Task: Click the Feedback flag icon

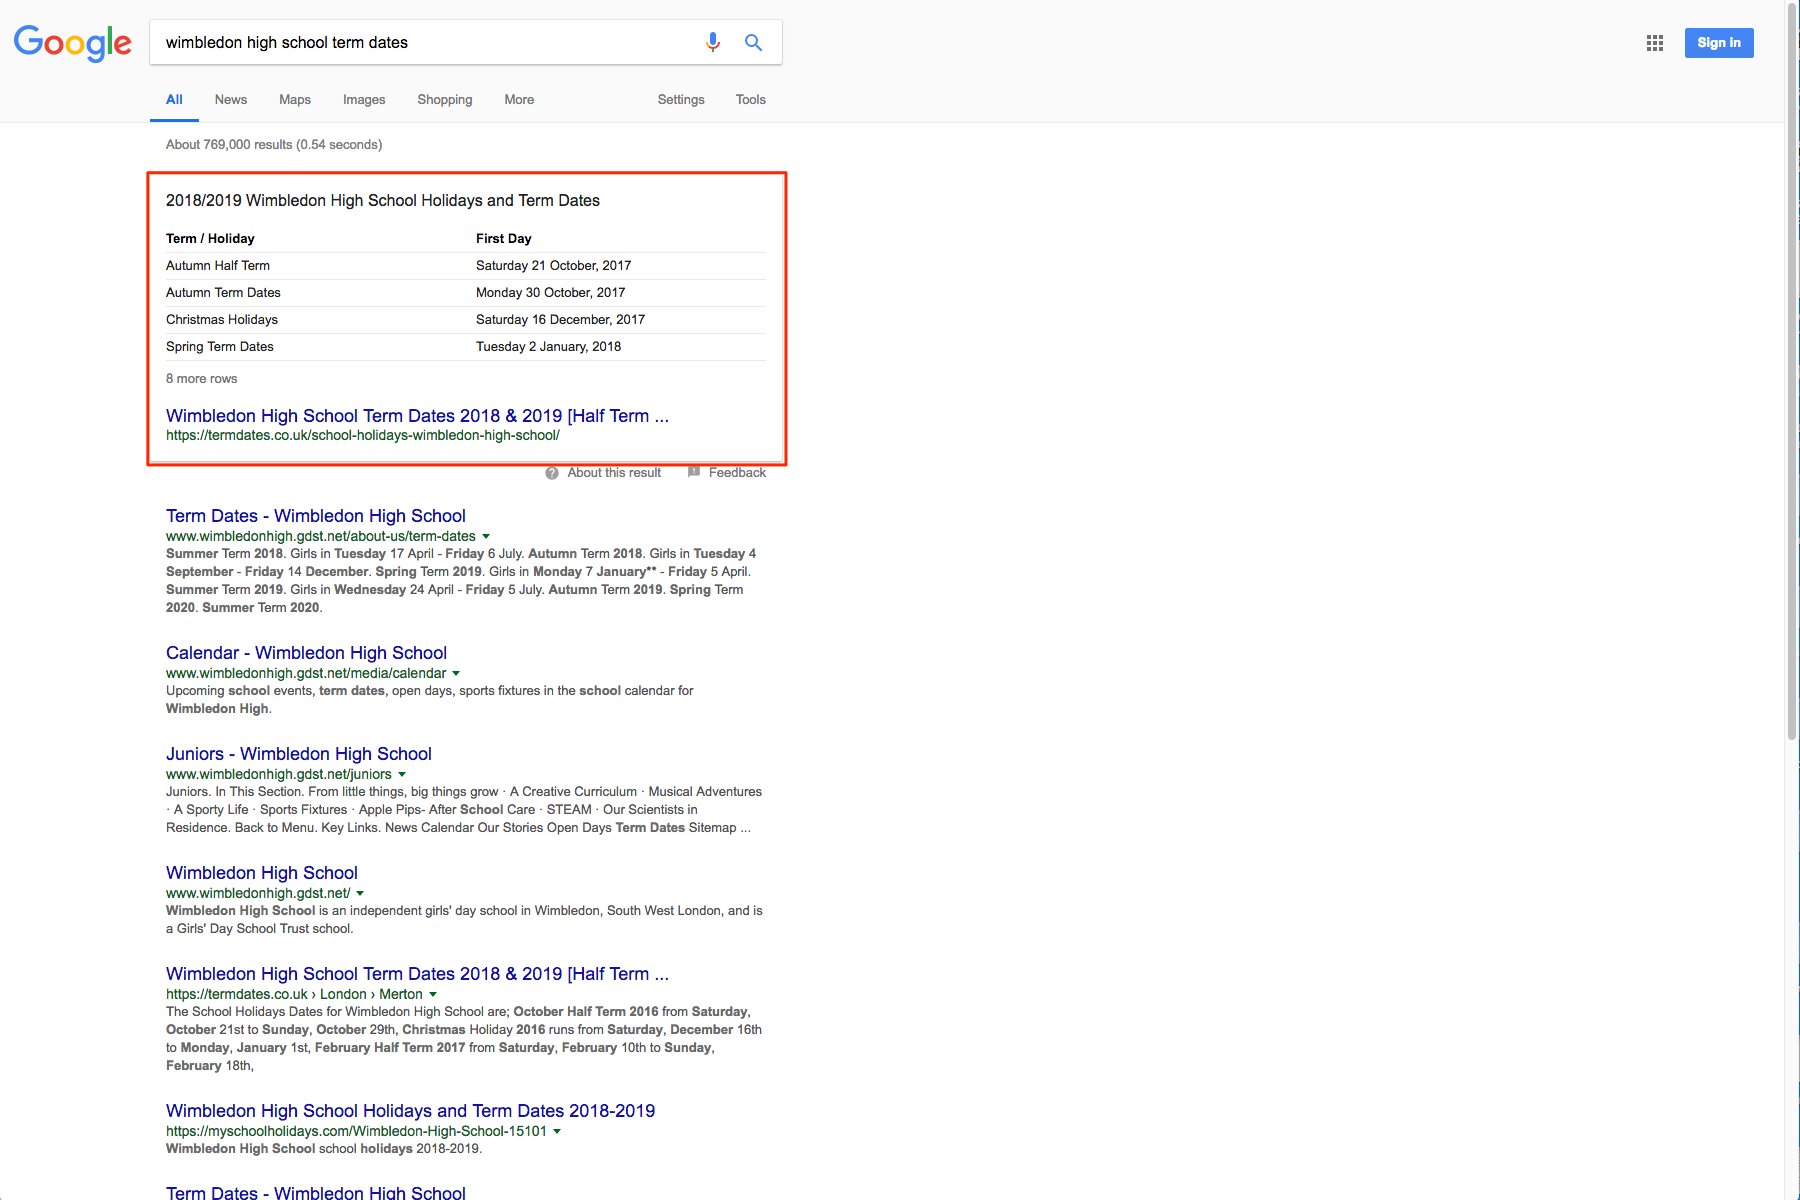Action: point(694,472)
